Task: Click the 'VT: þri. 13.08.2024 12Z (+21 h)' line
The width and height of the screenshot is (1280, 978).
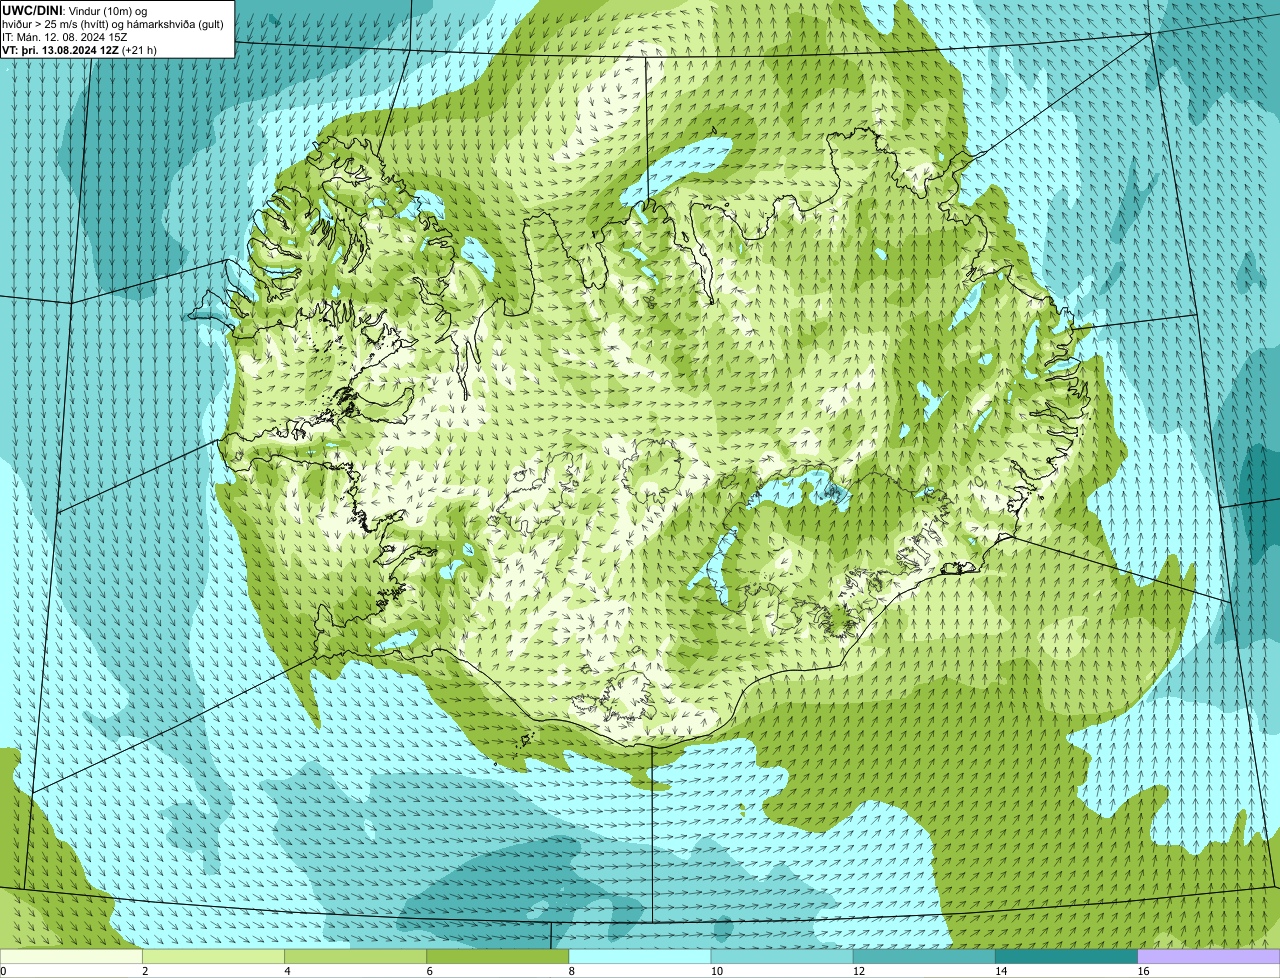Action: point(79,49)
